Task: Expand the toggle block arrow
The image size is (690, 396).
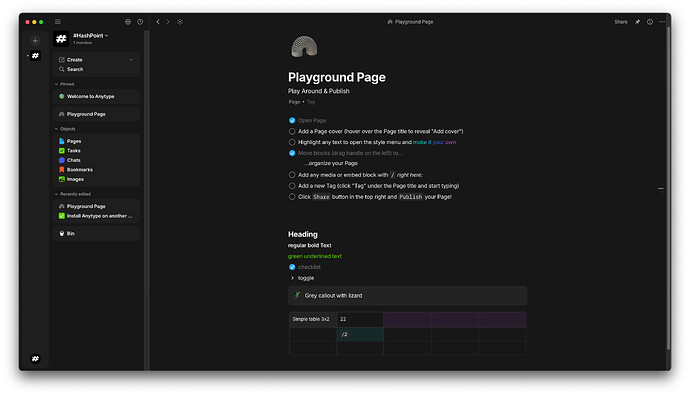Action: (x=292, y=278)
